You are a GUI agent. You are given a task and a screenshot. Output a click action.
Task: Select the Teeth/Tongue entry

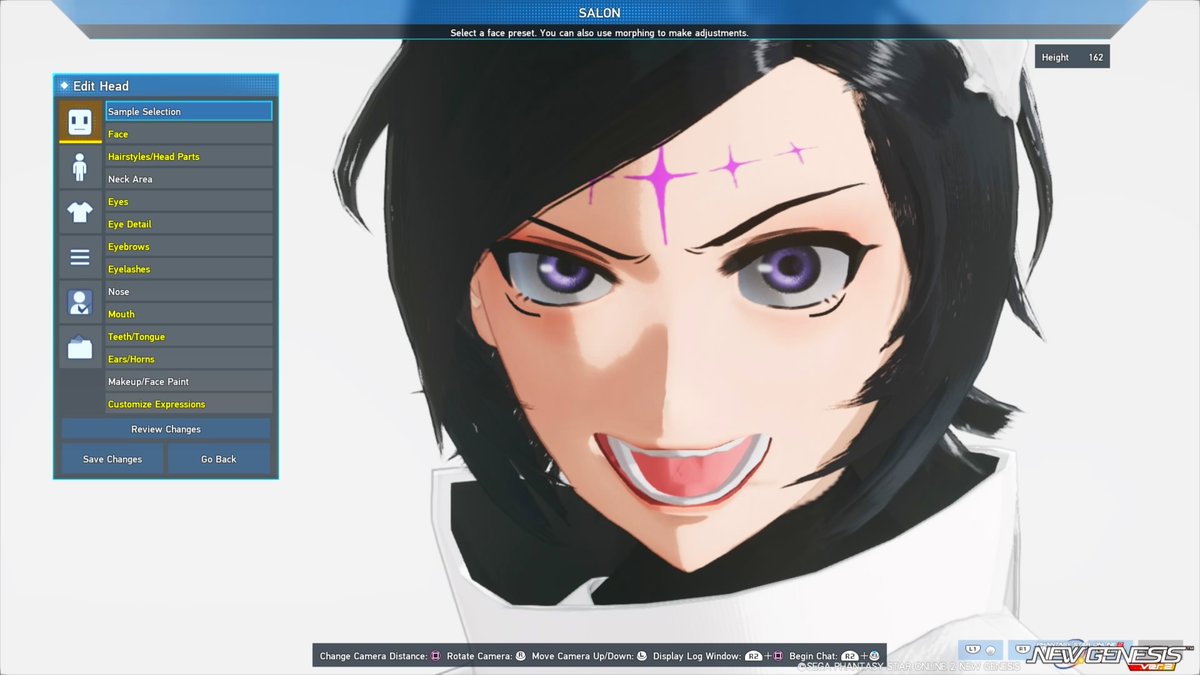click(x=189, y=336)
